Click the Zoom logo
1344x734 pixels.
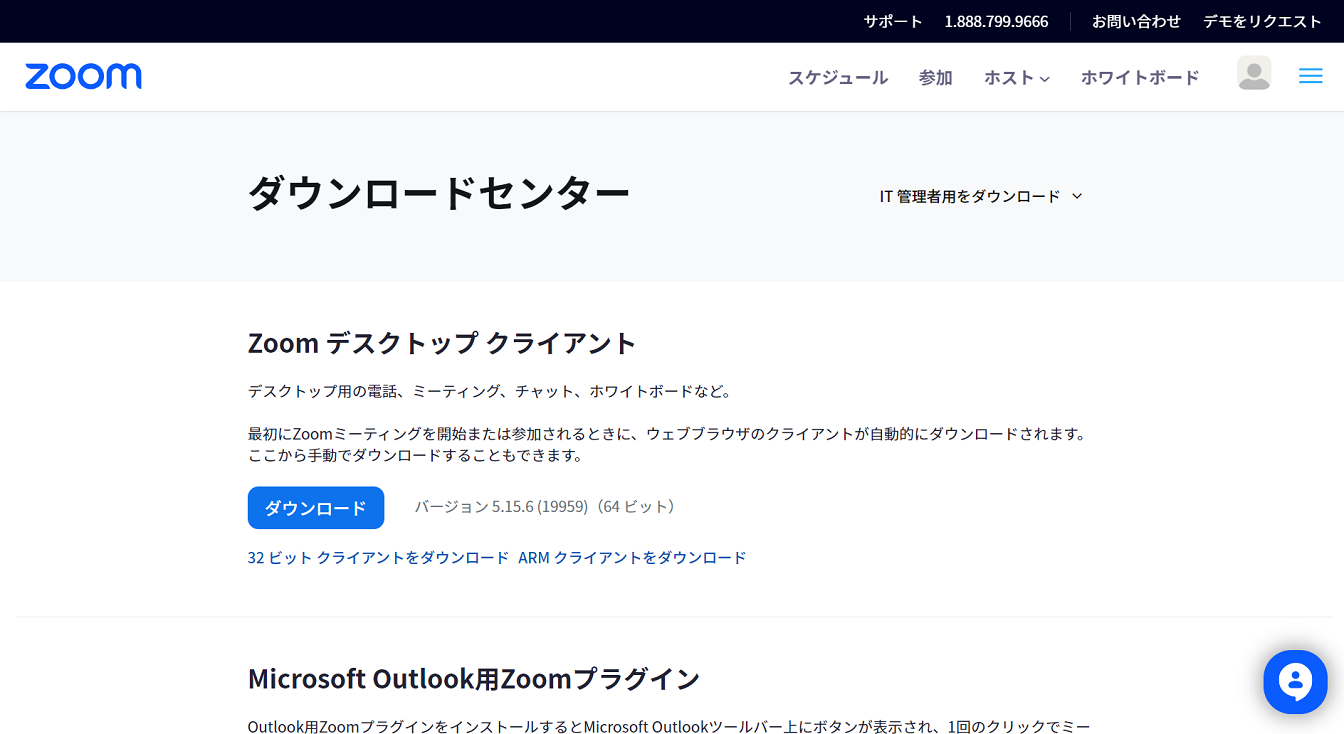click(83, 76)
